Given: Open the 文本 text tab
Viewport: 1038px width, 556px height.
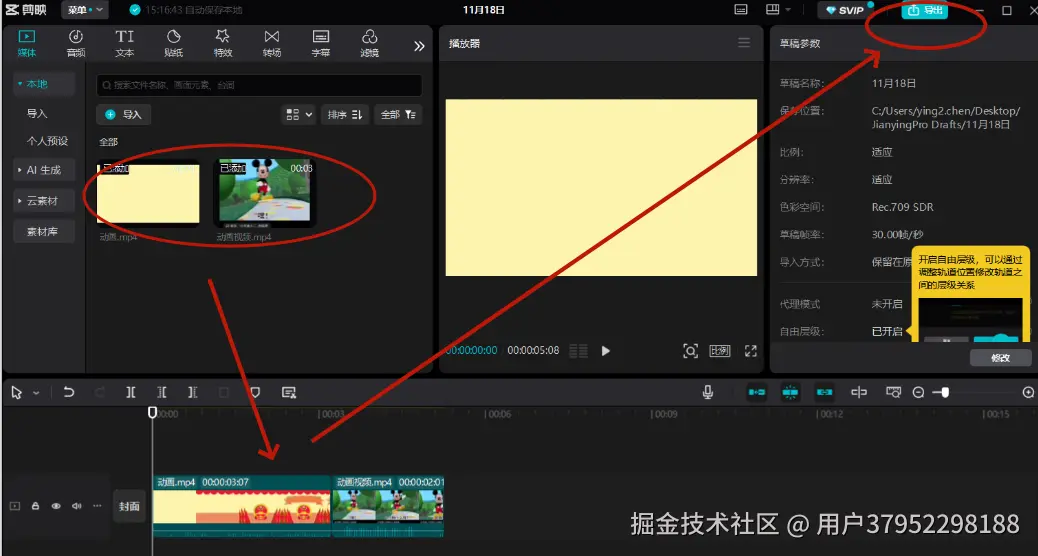Looking at the screenshot, I should click(x=124, y=43).
